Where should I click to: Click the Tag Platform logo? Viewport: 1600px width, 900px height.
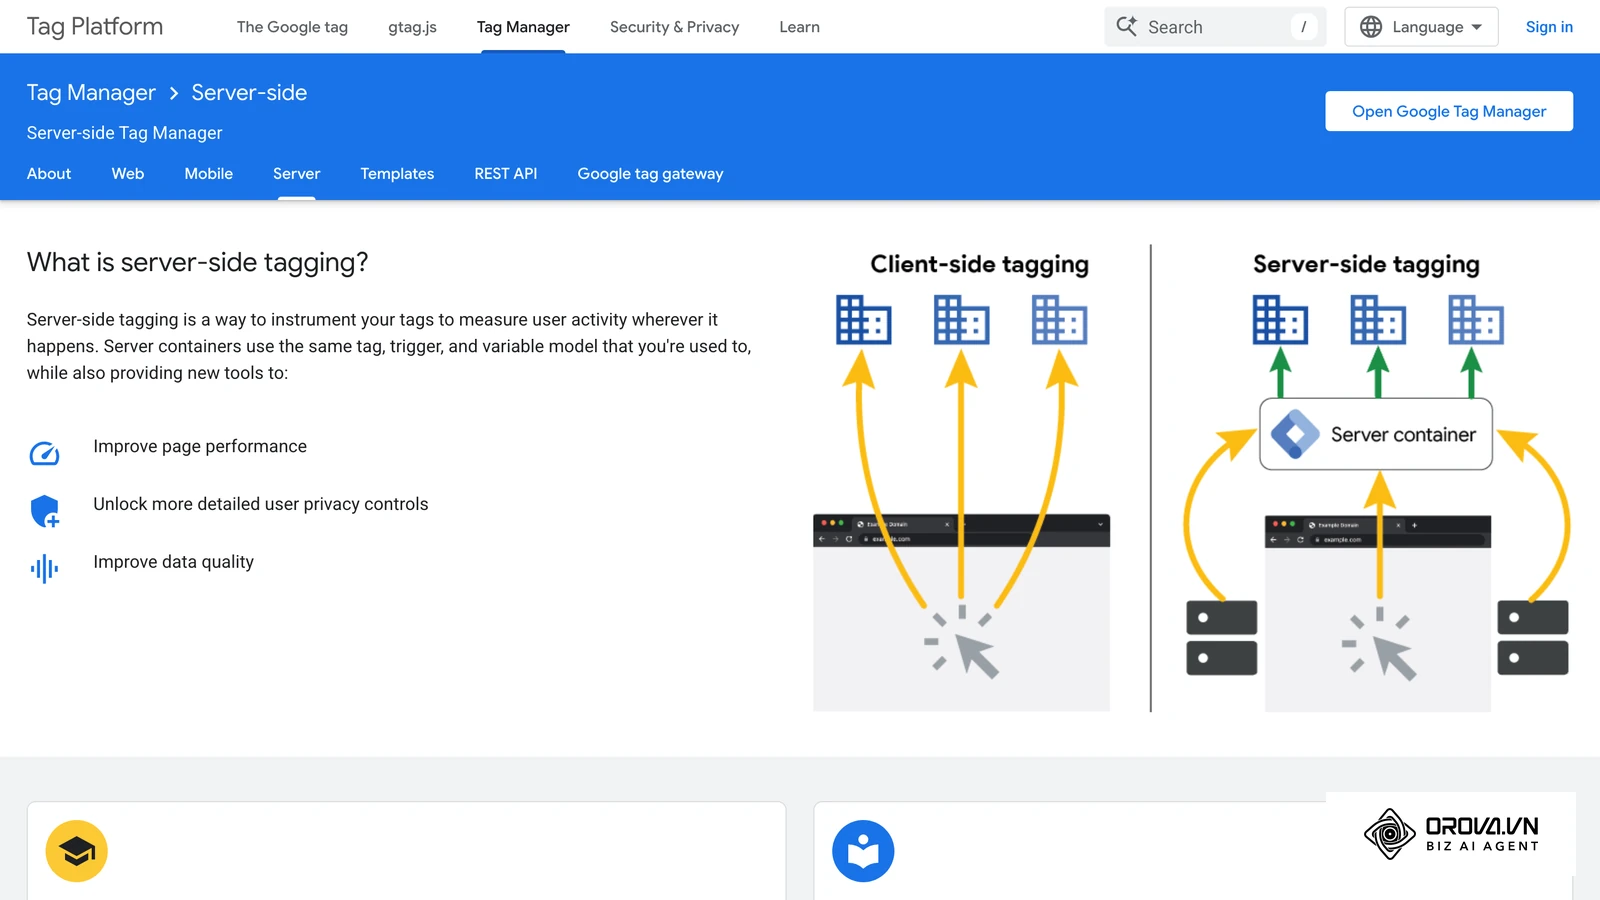coord(95,27)
